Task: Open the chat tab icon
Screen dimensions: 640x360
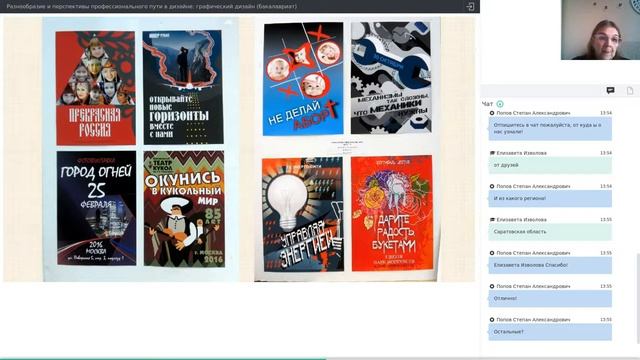Action: click(x=610, y=91)
